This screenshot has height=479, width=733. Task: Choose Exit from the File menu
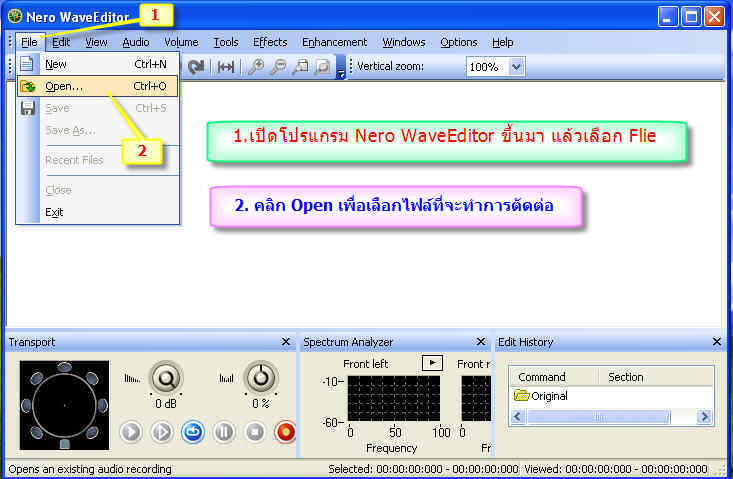click(98, 212)
